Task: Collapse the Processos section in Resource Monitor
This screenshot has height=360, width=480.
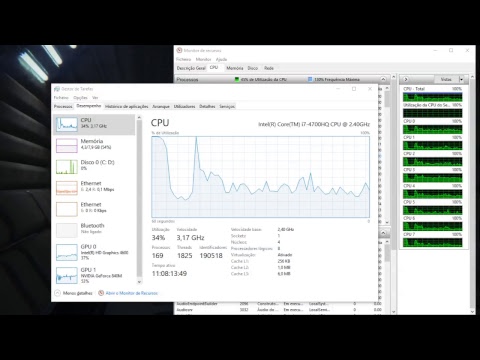Action: [383, 79]
